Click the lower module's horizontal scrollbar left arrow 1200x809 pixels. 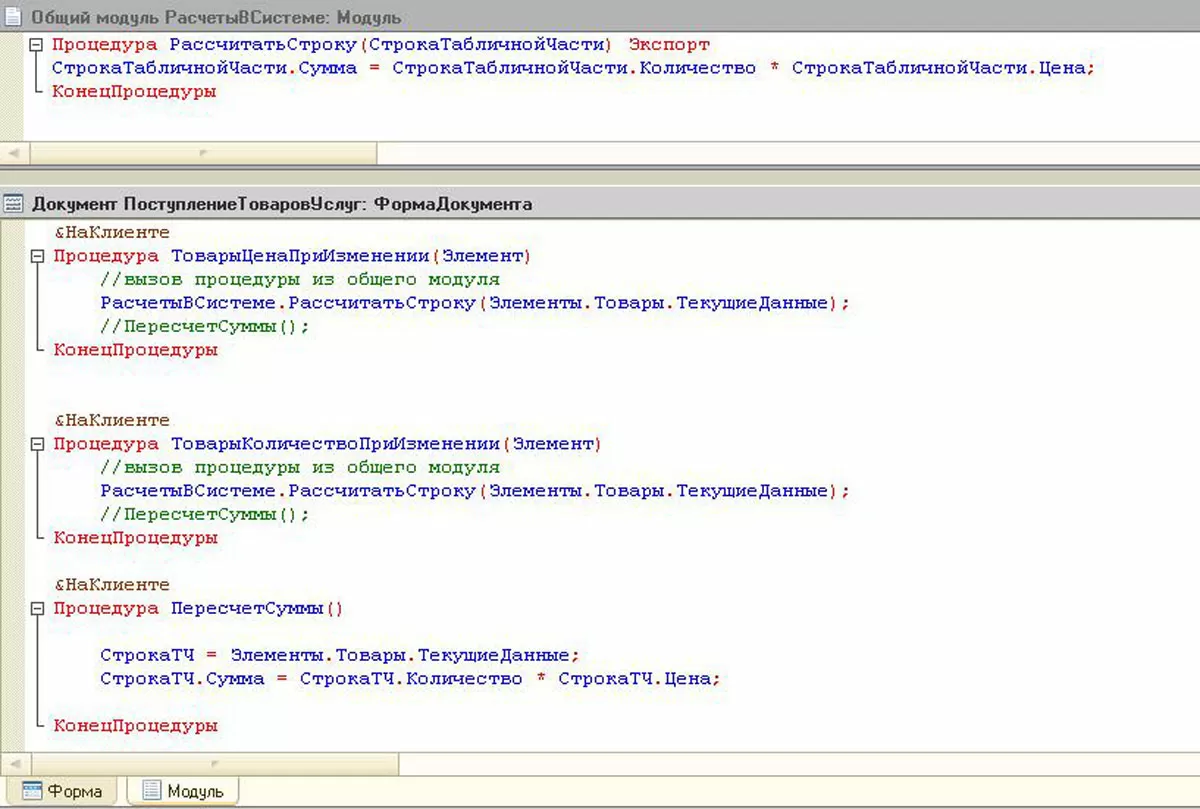14,763
